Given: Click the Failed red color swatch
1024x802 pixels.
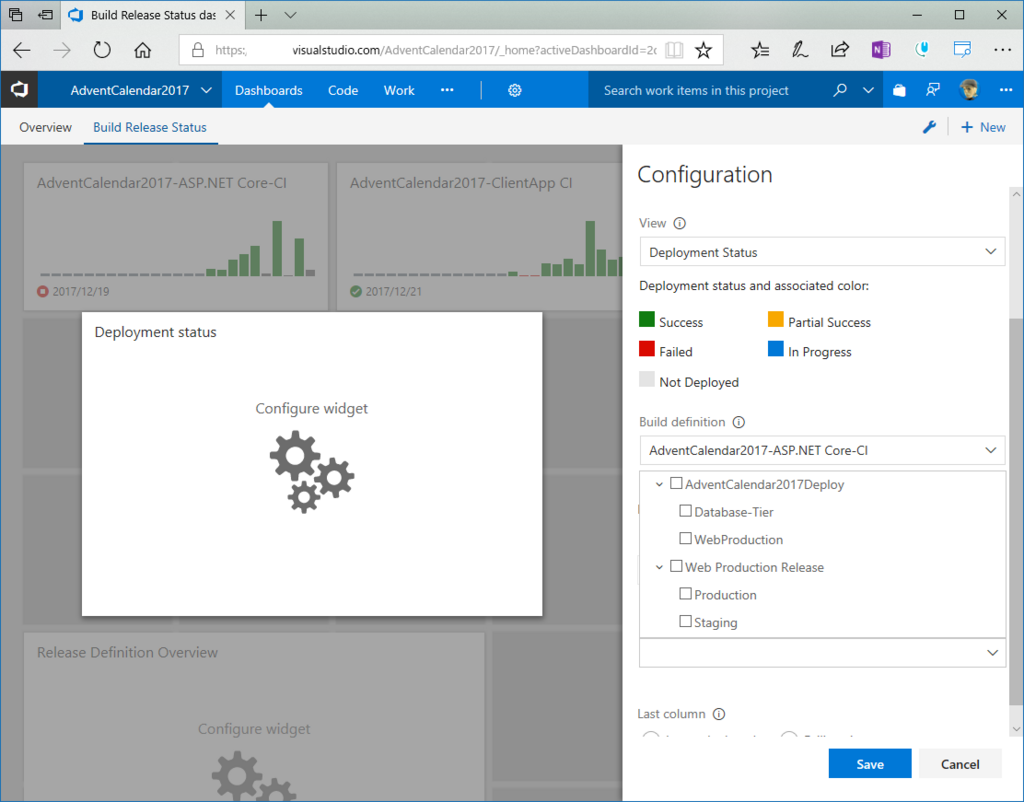Looking at the screenshot, I should [647, 349].
